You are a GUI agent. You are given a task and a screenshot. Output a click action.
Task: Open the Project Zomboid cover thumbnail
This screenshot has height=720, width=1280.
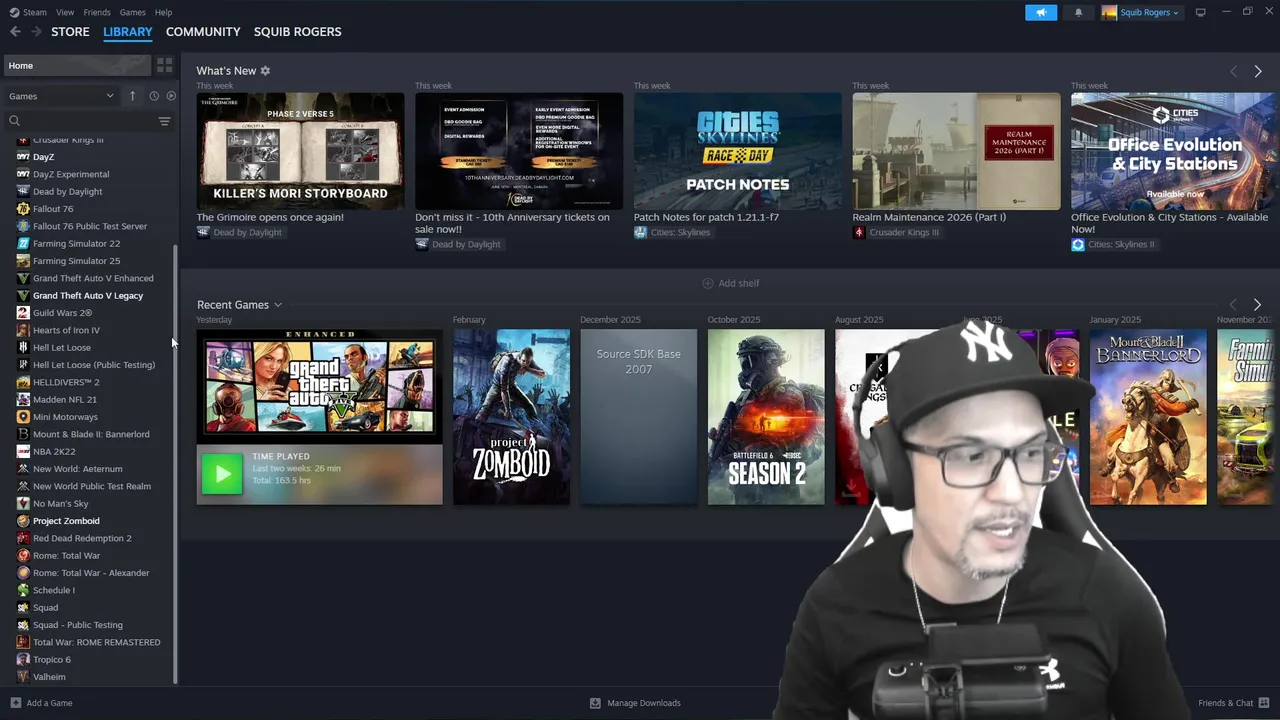click(511, 417)
